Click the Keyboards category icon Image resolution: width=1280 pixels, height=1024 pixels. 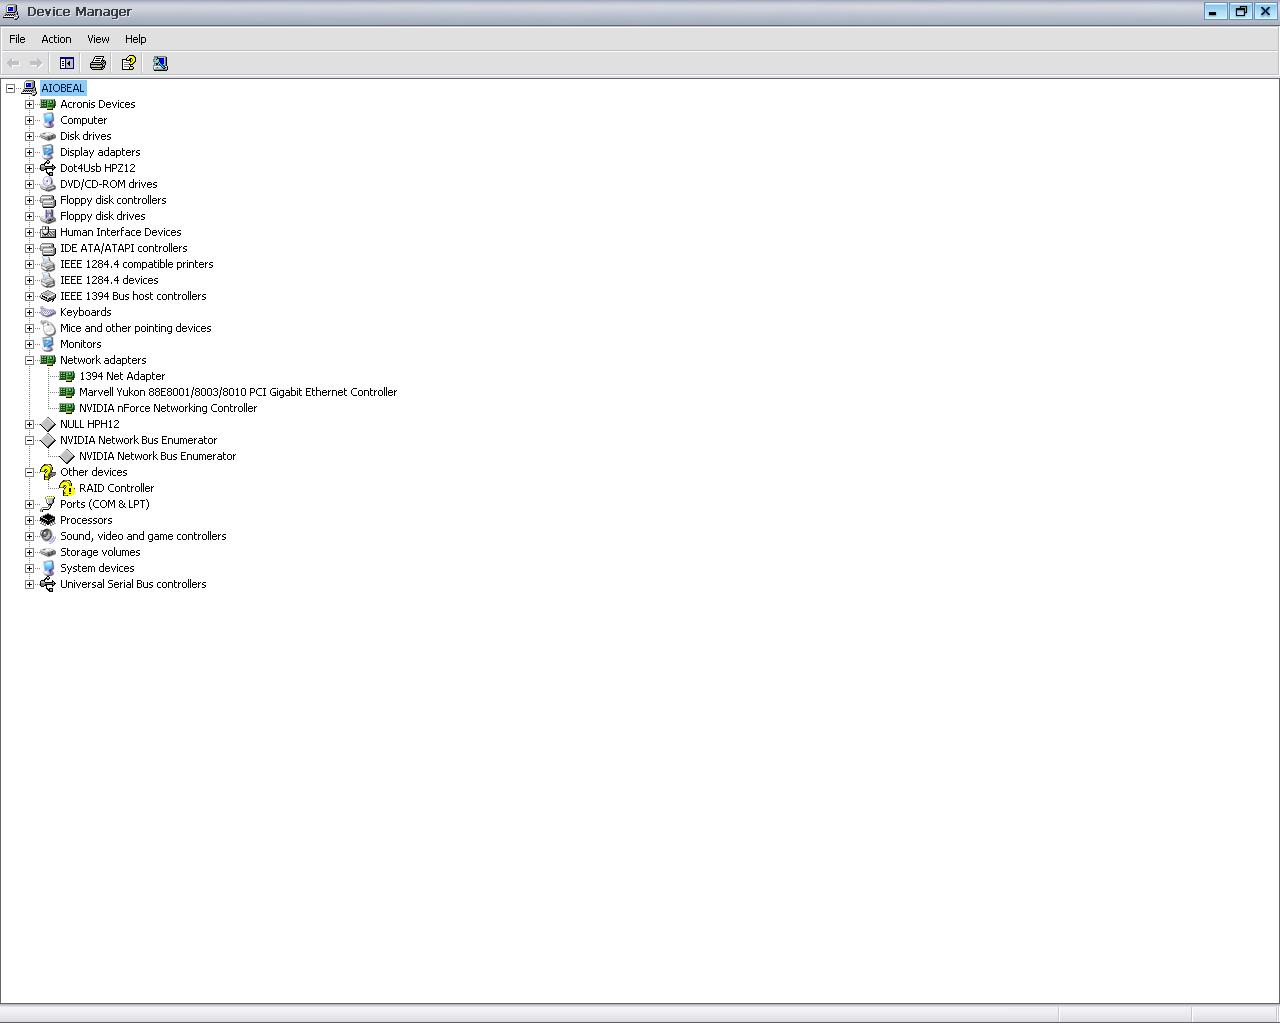(x=48, y=312)
